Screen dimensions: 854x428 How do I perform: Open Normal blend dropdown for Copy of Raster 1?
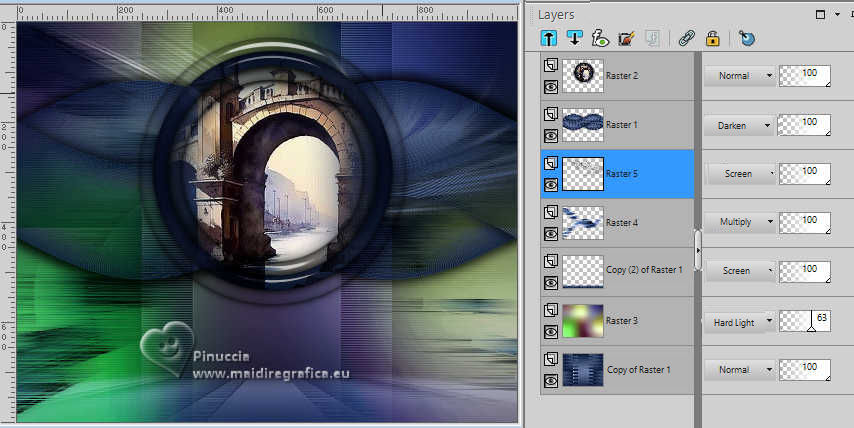tap(739, 370)
